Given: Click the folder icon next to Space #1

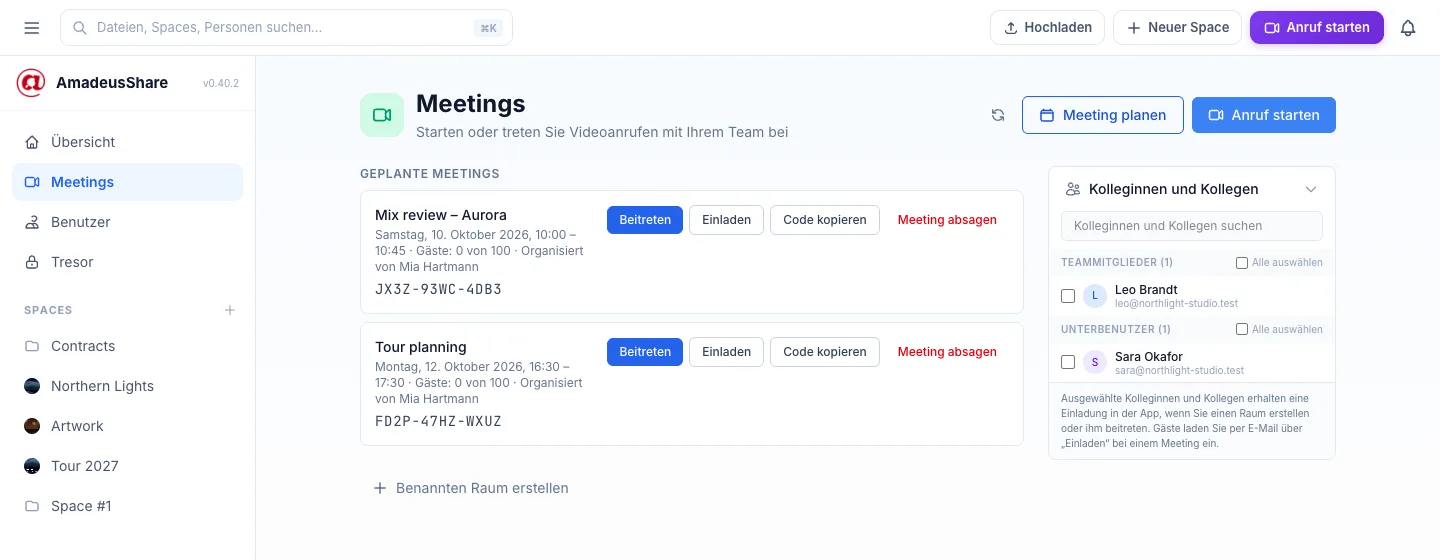Looking at the screenshot, I should (32, 506).
